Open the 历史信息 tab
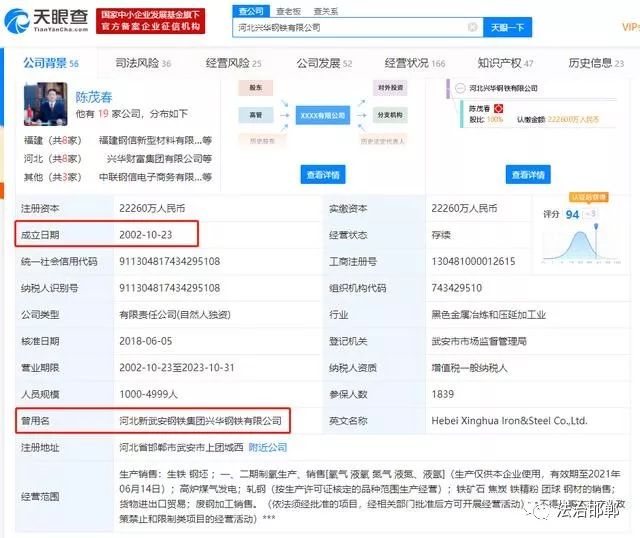The height and width of the screenshot is (538, 640). click(596, 63)
